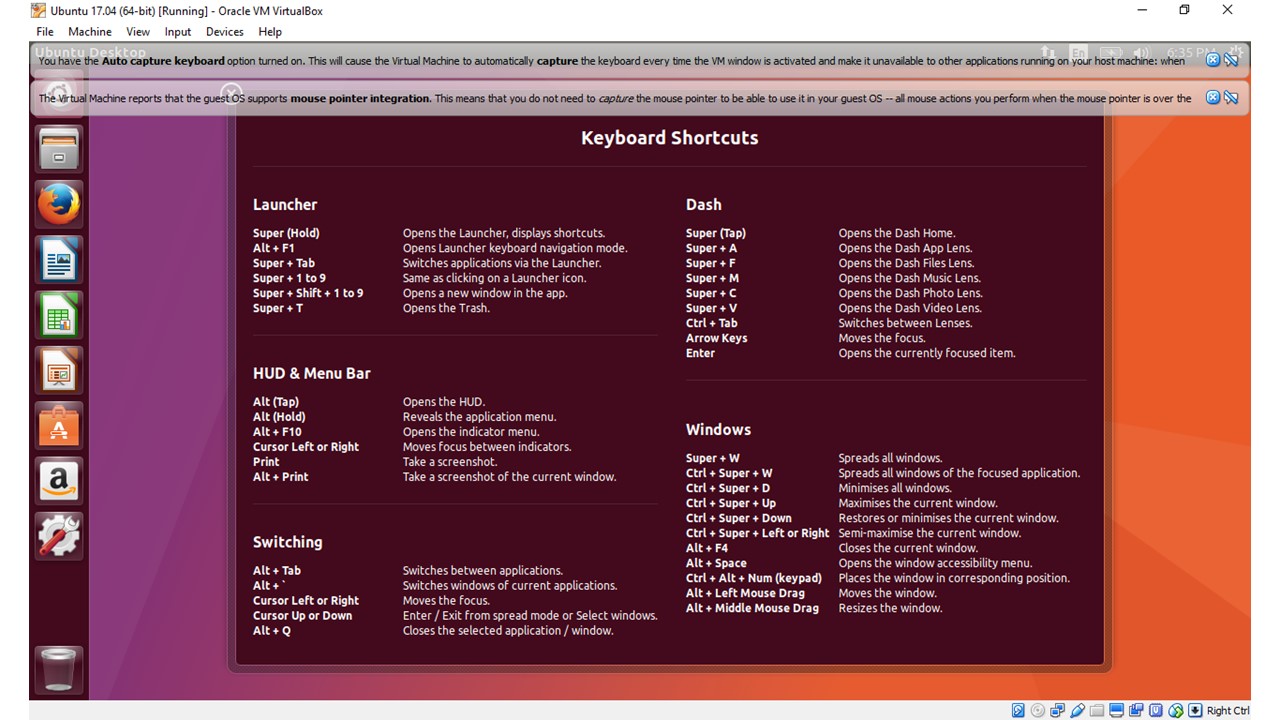Open the Ubuntu Software store icon
The image size is (1280, 720).
pos(59,427)
